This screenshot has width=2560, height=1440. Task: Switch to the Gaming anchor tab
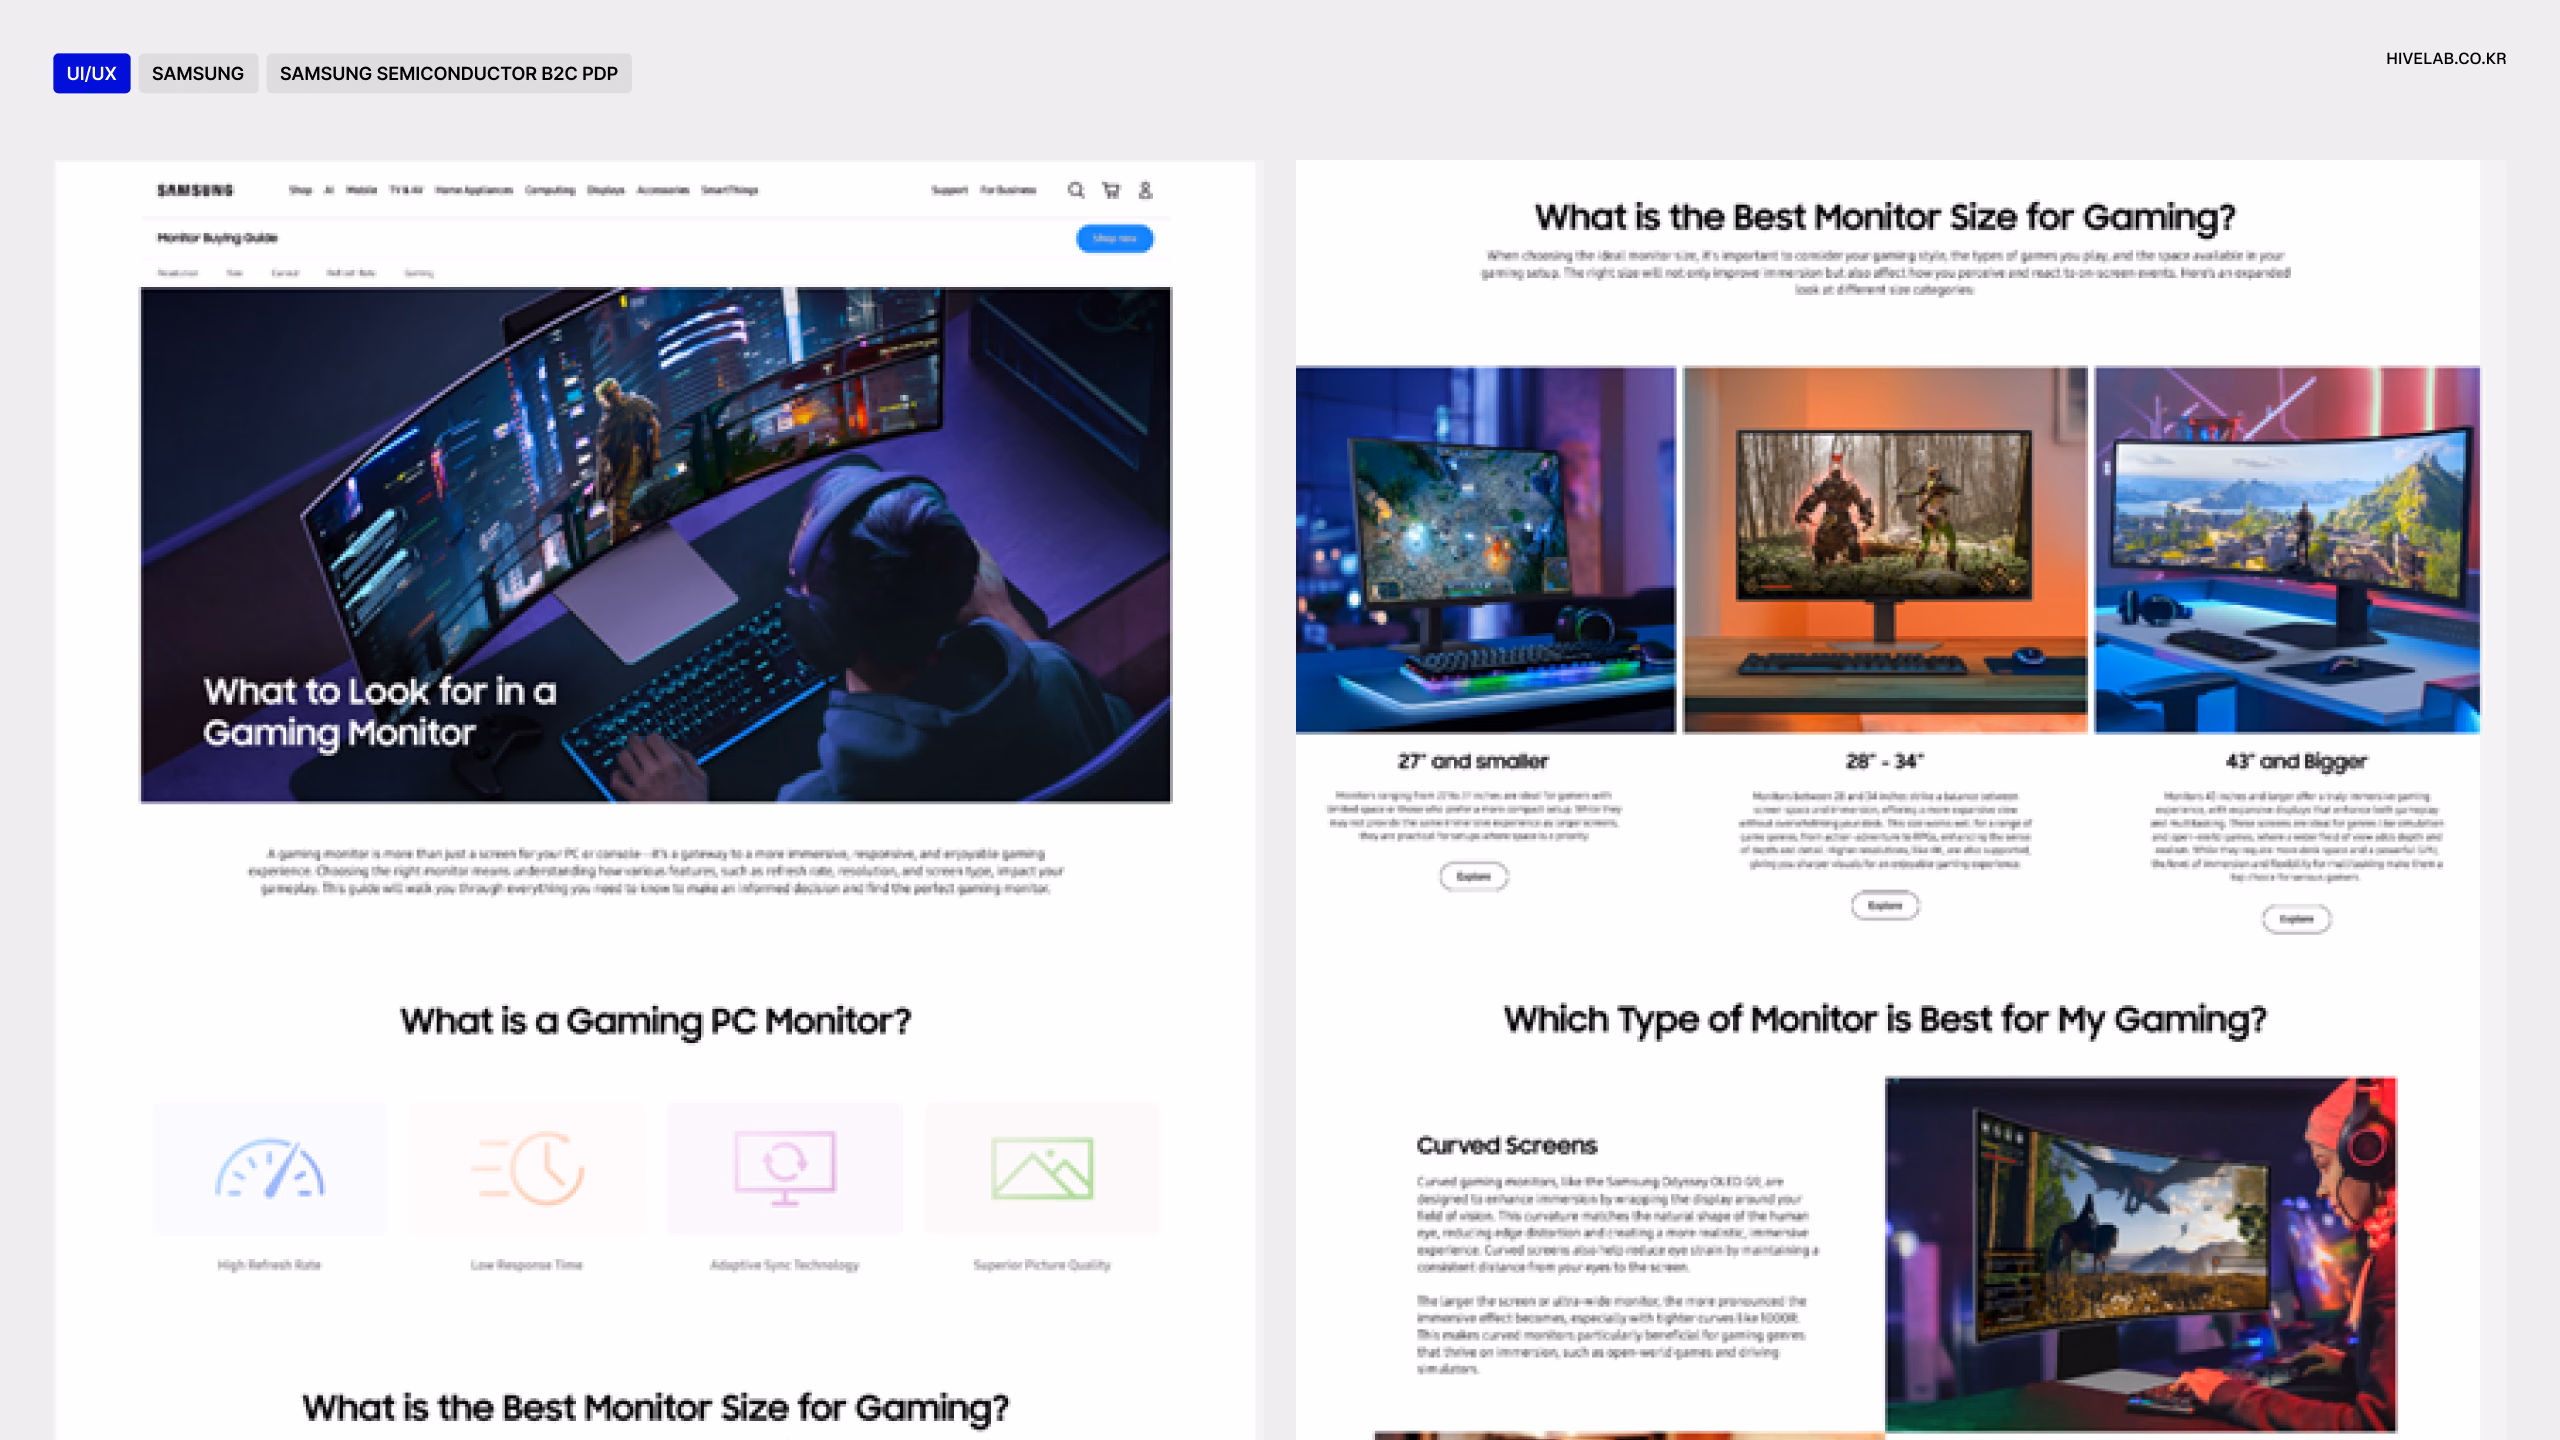click(419, 273)
